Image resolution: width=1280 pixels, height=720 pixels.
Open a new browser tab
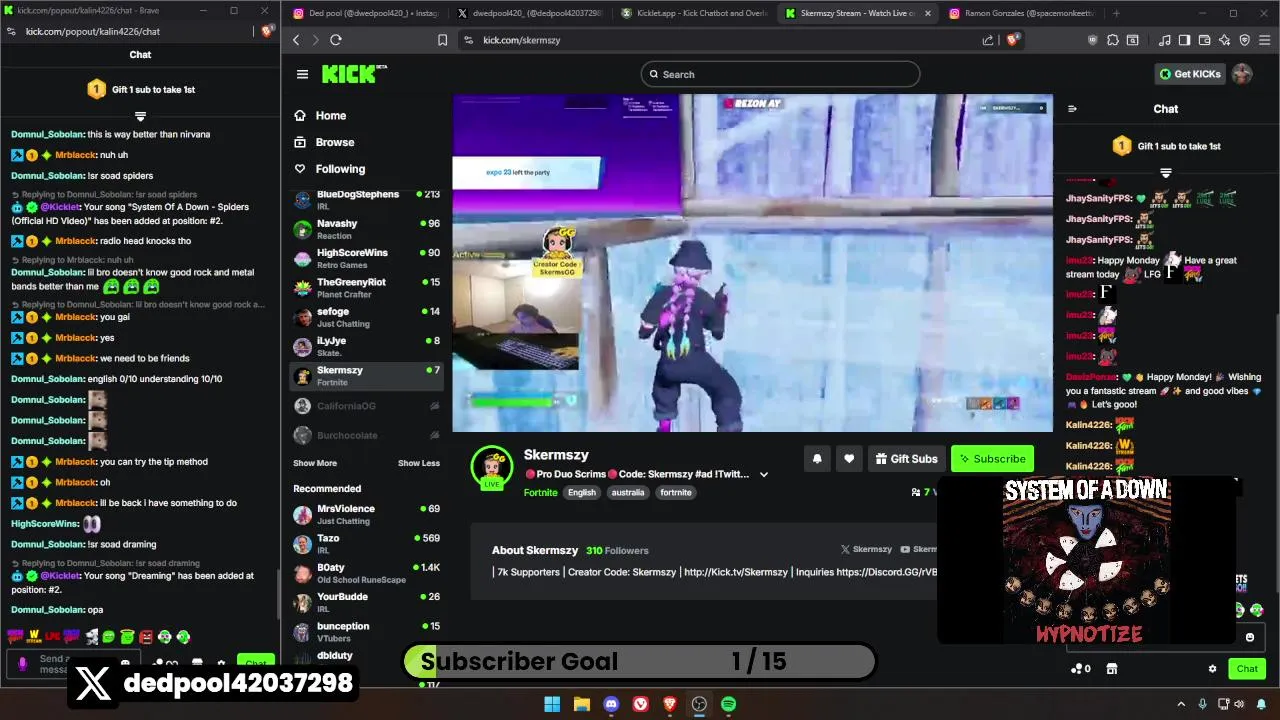pyautogui.click(x=1116, y=13)
